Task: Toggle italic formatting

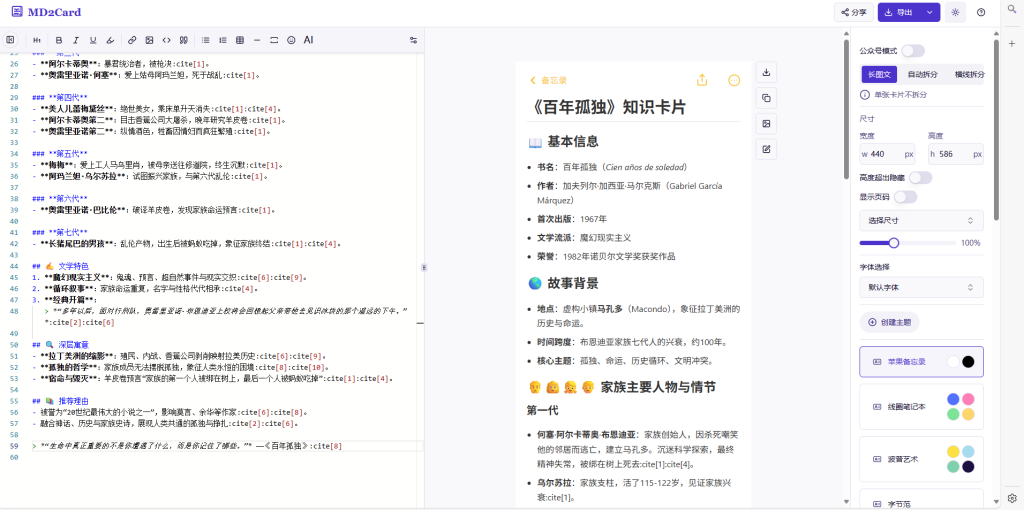Action: [76, 40]
